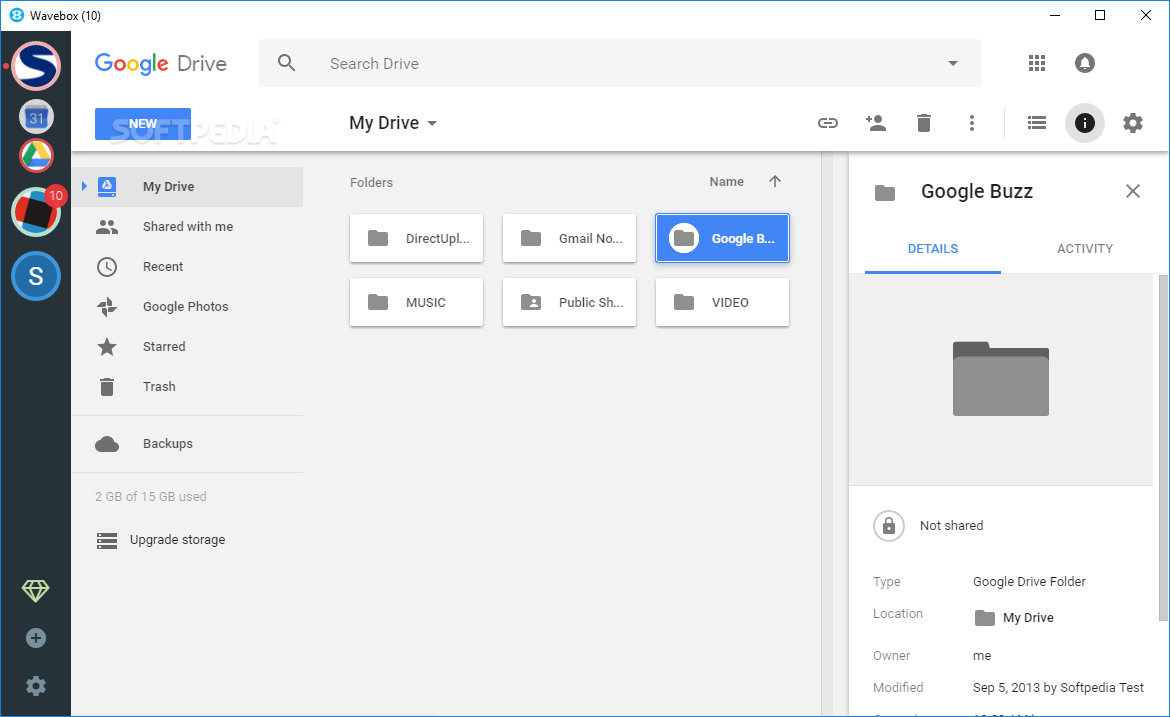Add a new account with plus icon
The width and height of the screenshot is (1170, 717).
pos(36,638)
